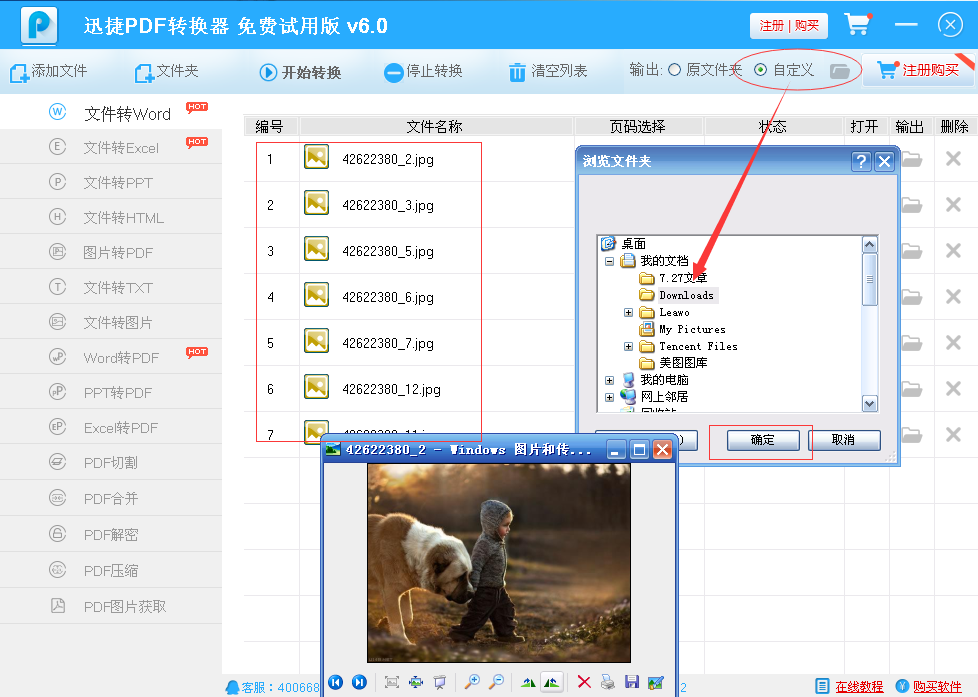Click help question button in browse folder dialog
978x697 pixels.
coord(861,162)
